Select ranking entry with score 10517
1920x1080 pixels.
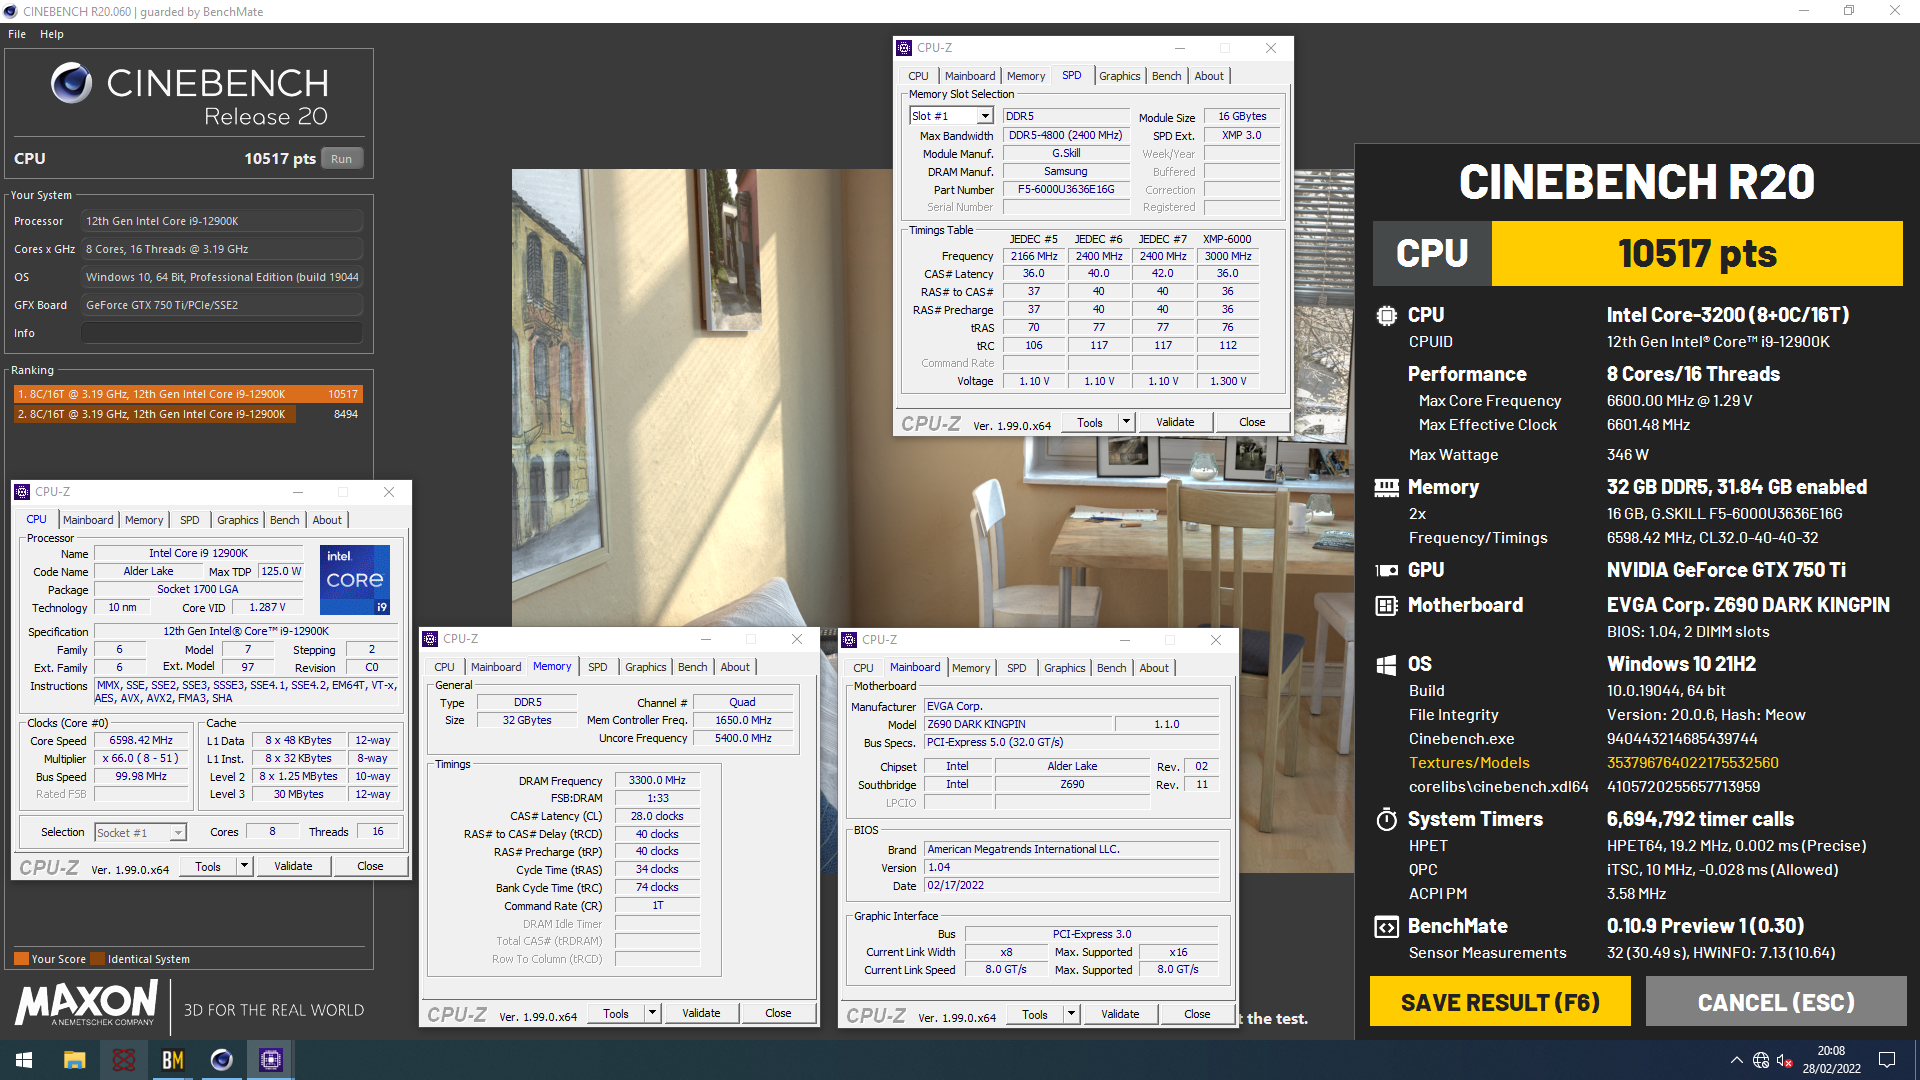[x=188, y=394]
